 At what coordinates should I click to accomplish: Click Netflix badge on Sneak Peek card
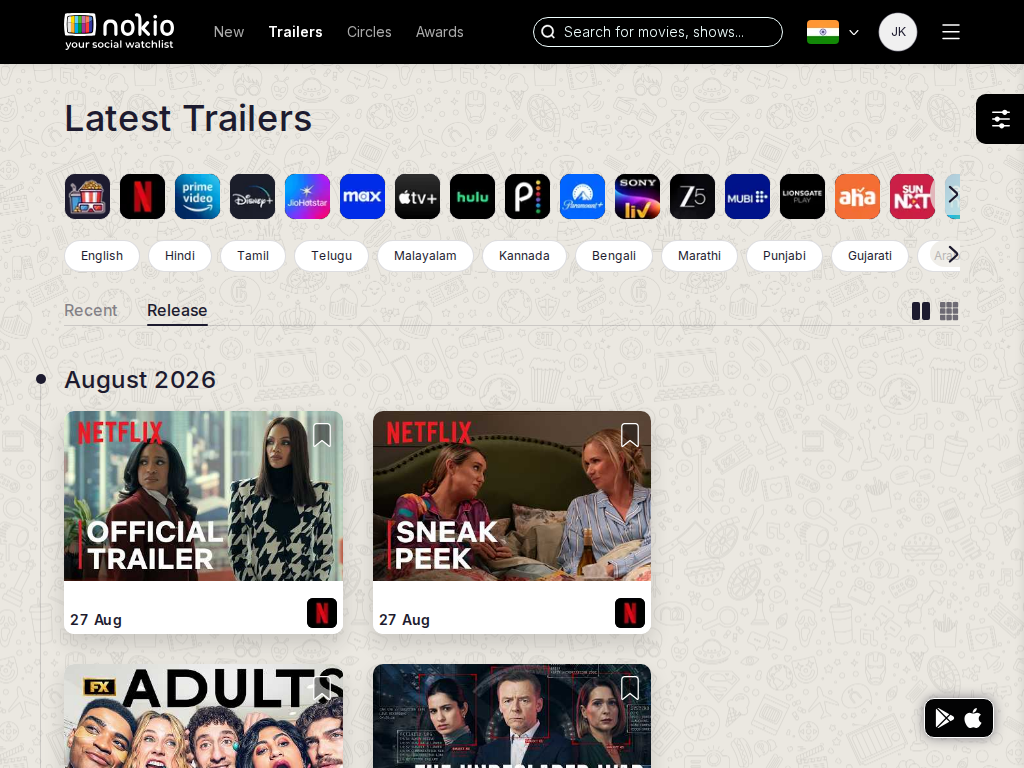(630, 613)
